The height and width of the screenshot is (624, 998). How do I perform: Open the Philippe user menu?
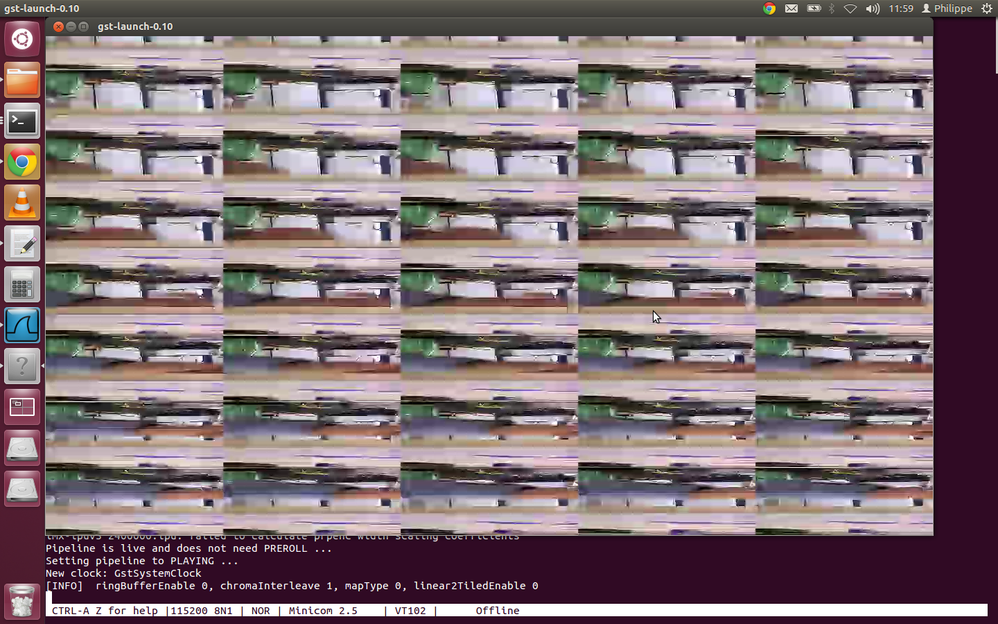click(x=947, y=8)
